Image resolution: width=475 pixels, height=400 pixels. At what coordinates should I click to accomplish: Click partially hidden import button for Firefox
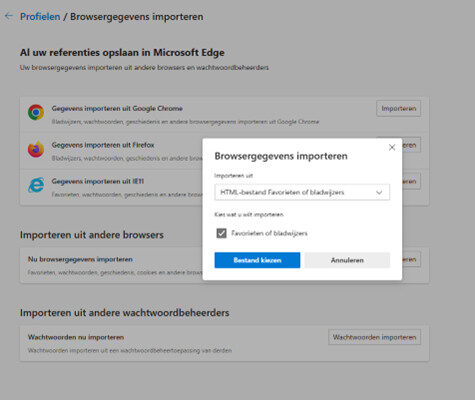tap(411, 145)
